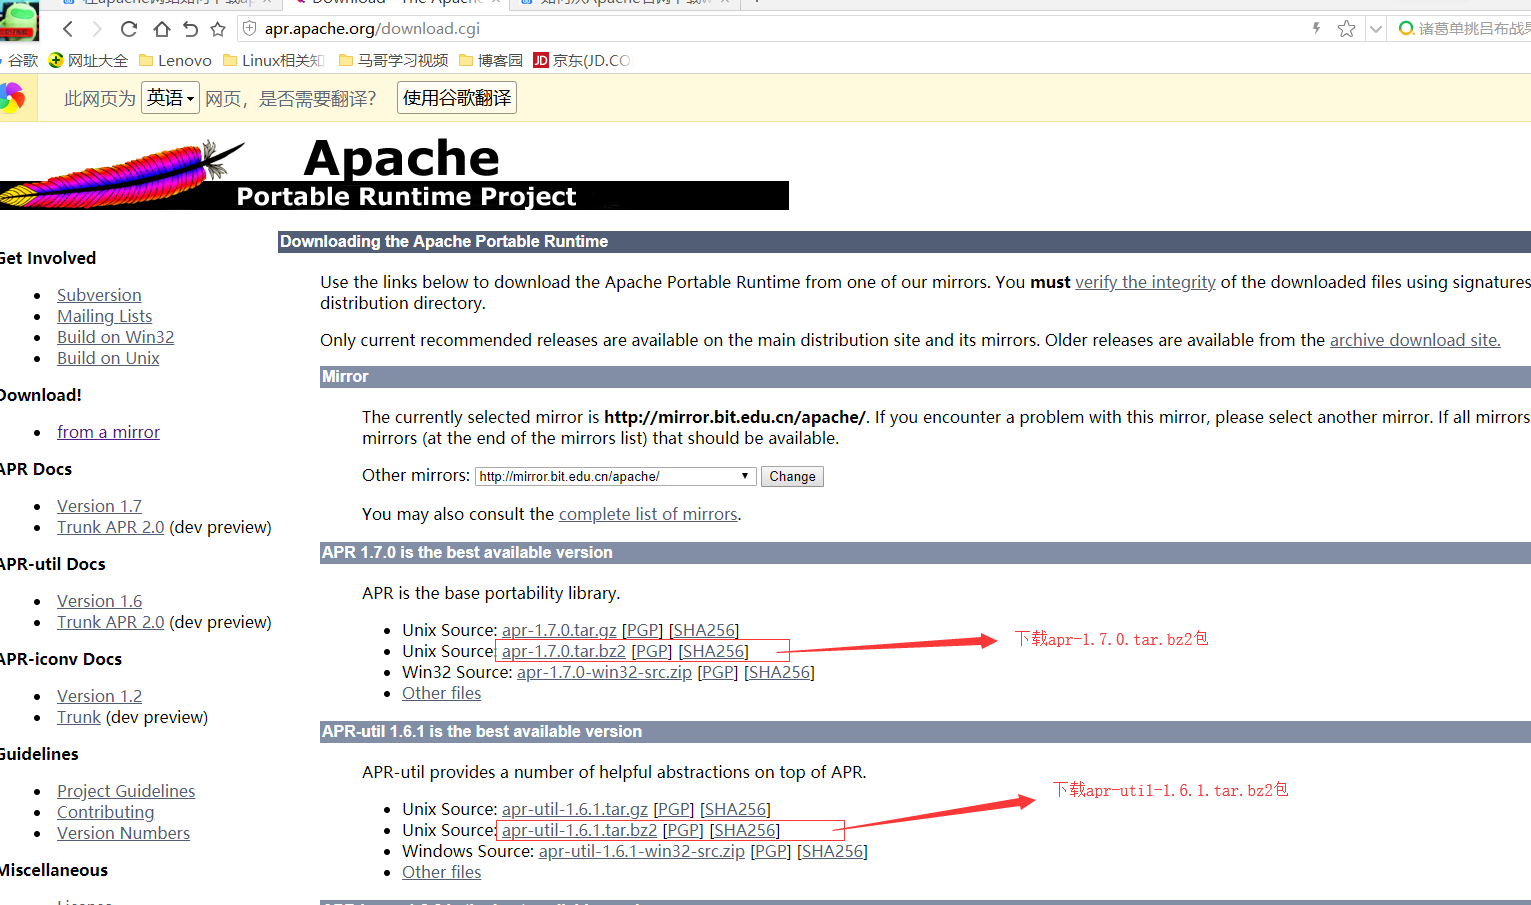Click the lightning speed mode icon
The height and width of the screenshot is (905, 1531).
[x=1316, y=29]
